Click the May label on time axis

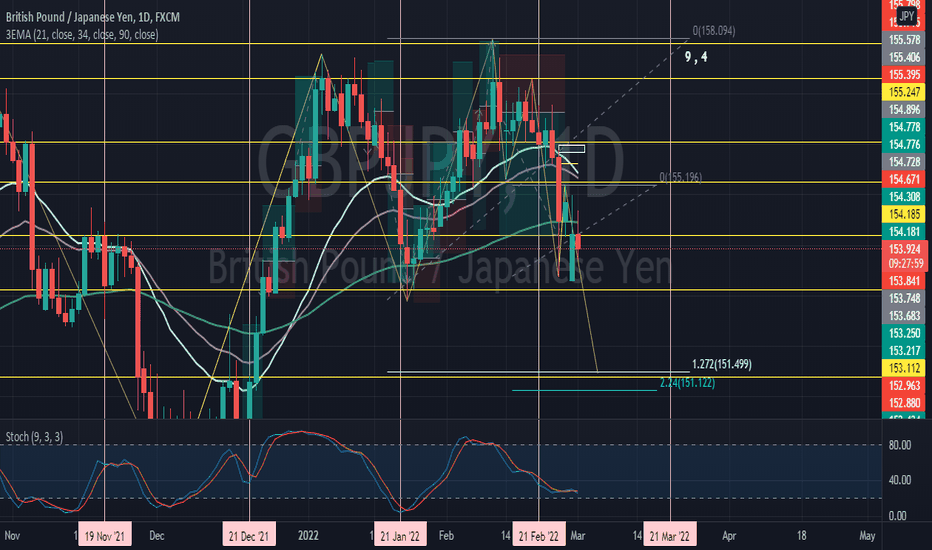point(867,536)
